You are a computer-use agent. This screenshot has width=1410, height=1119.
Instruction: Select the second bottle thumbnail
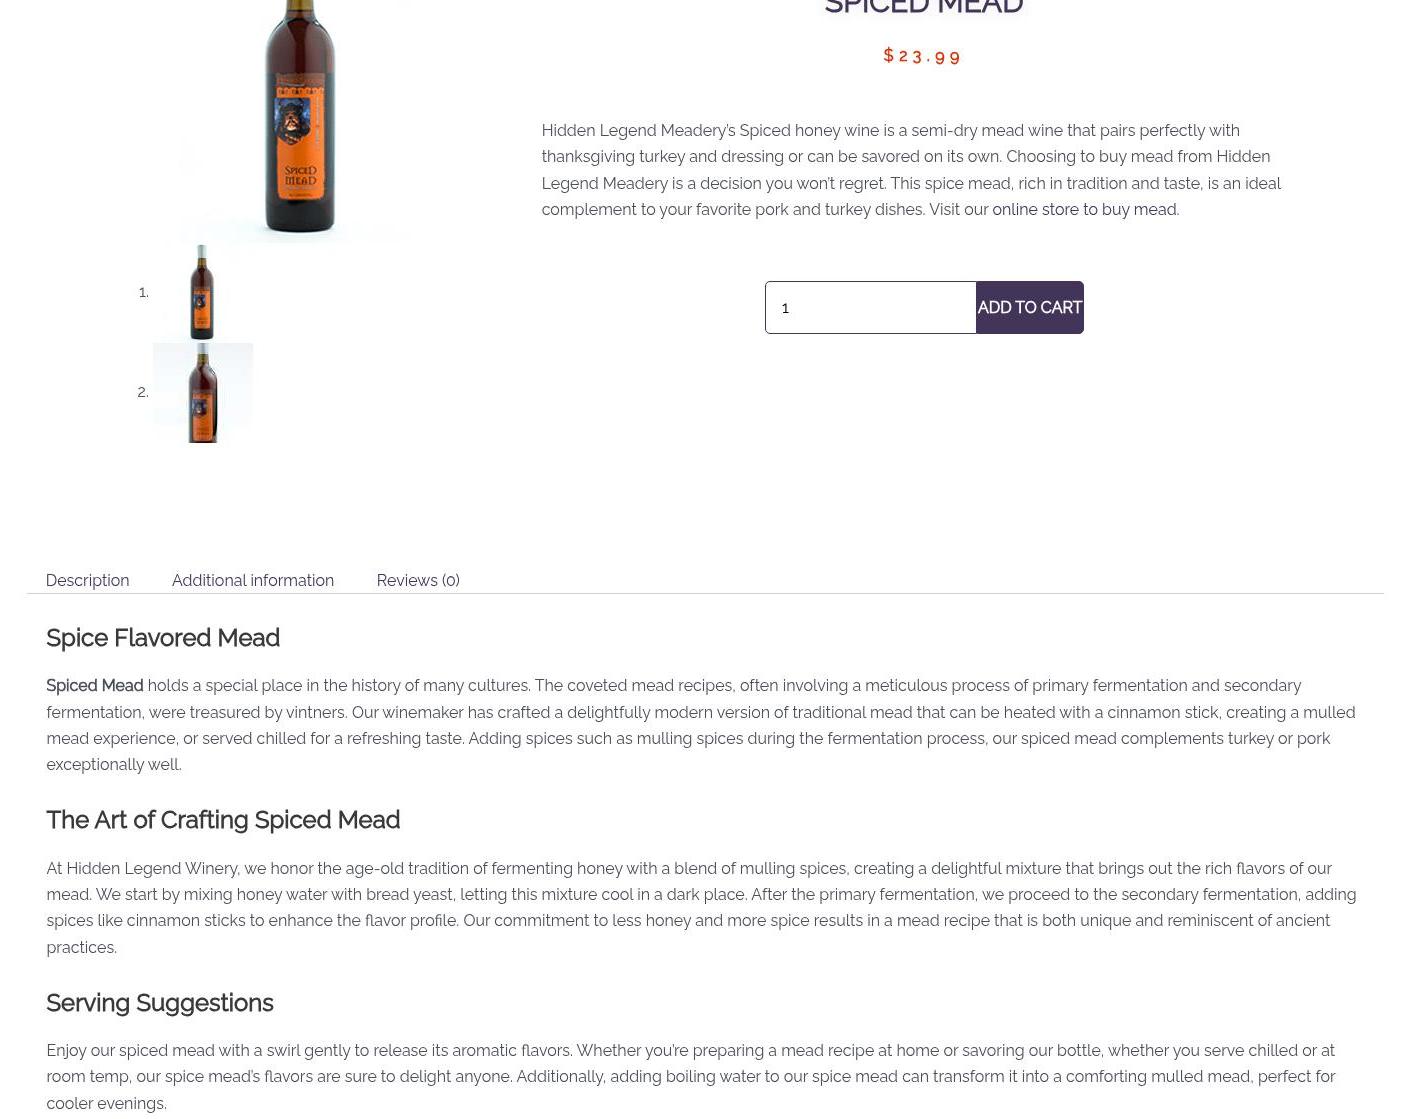click(202, 393)
